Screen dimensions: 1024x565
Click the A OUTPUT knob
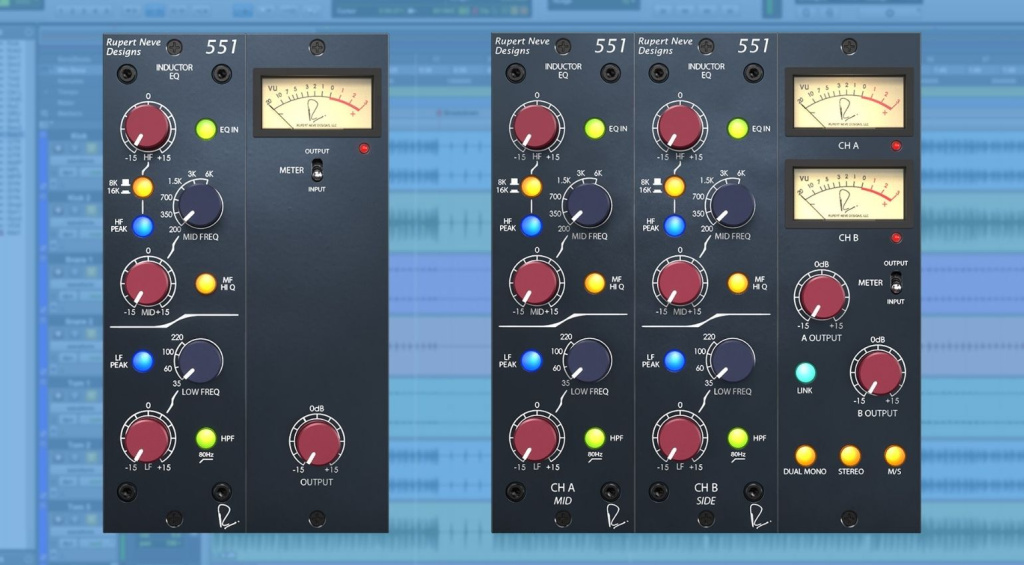(x=822, y=296)
